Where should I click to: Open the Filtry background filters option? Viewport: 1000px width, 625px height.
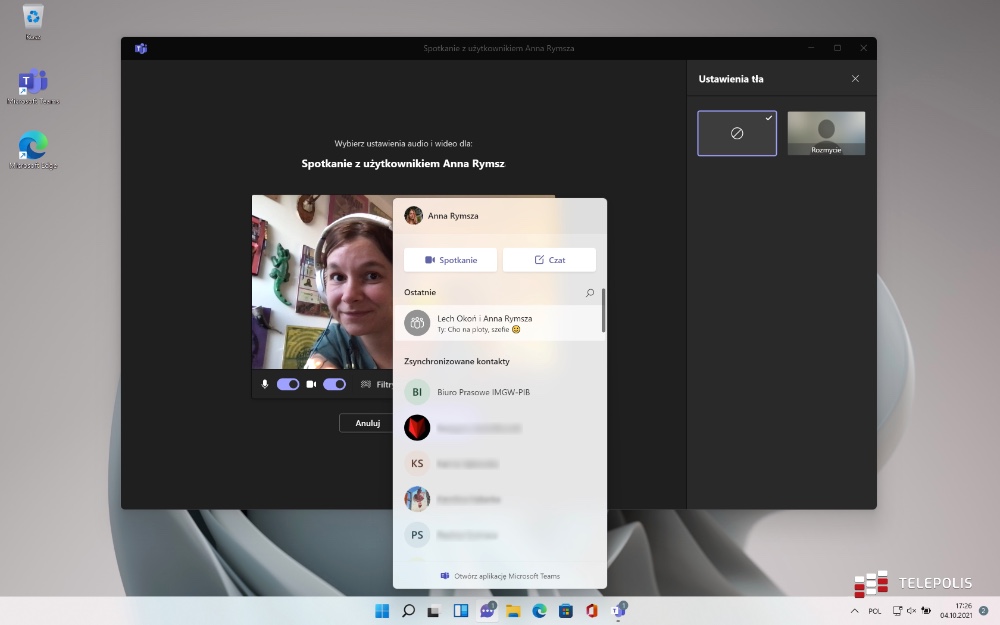tap(377, 384)
